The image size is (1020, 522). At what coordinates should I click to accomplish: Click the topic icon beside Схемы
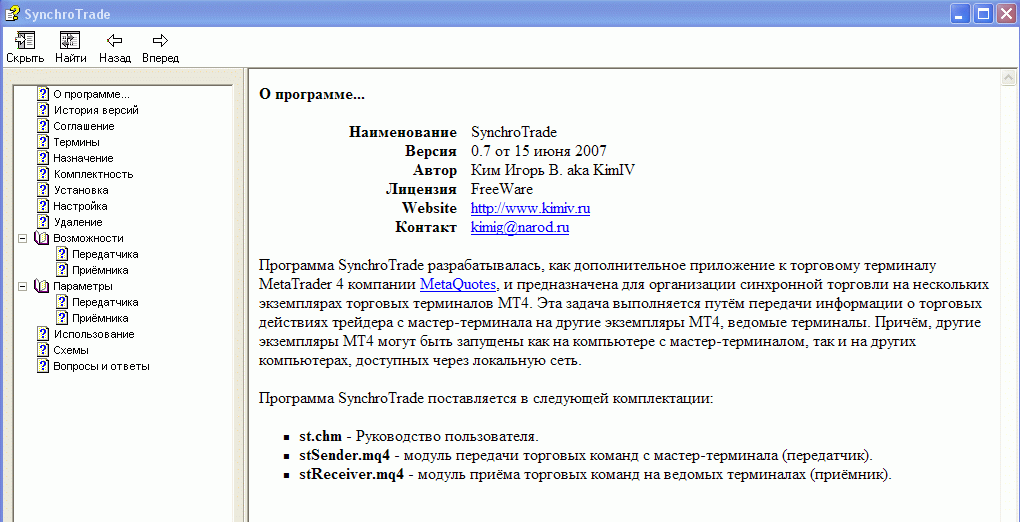pyautogui.click(x=44, y=350)
